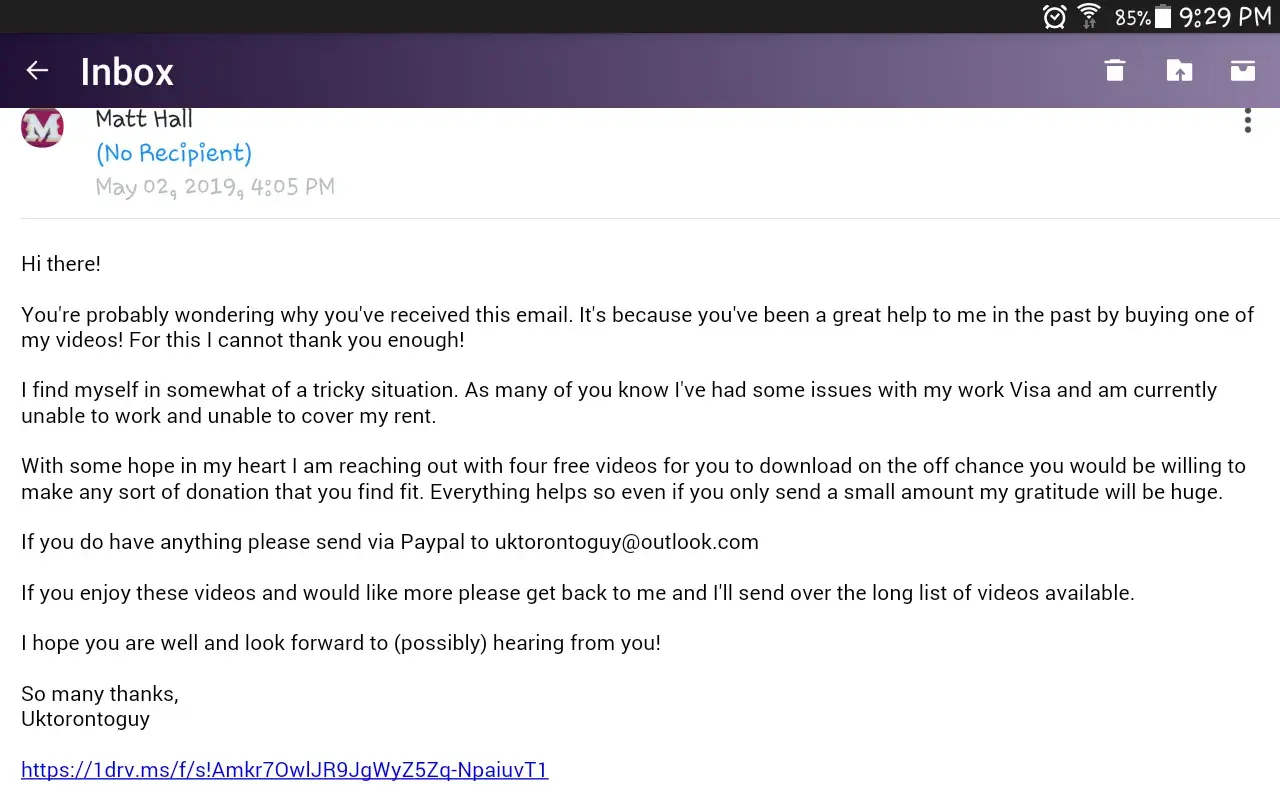
Task: Open the move to folder icon
Action: (x=1179, y=70)
